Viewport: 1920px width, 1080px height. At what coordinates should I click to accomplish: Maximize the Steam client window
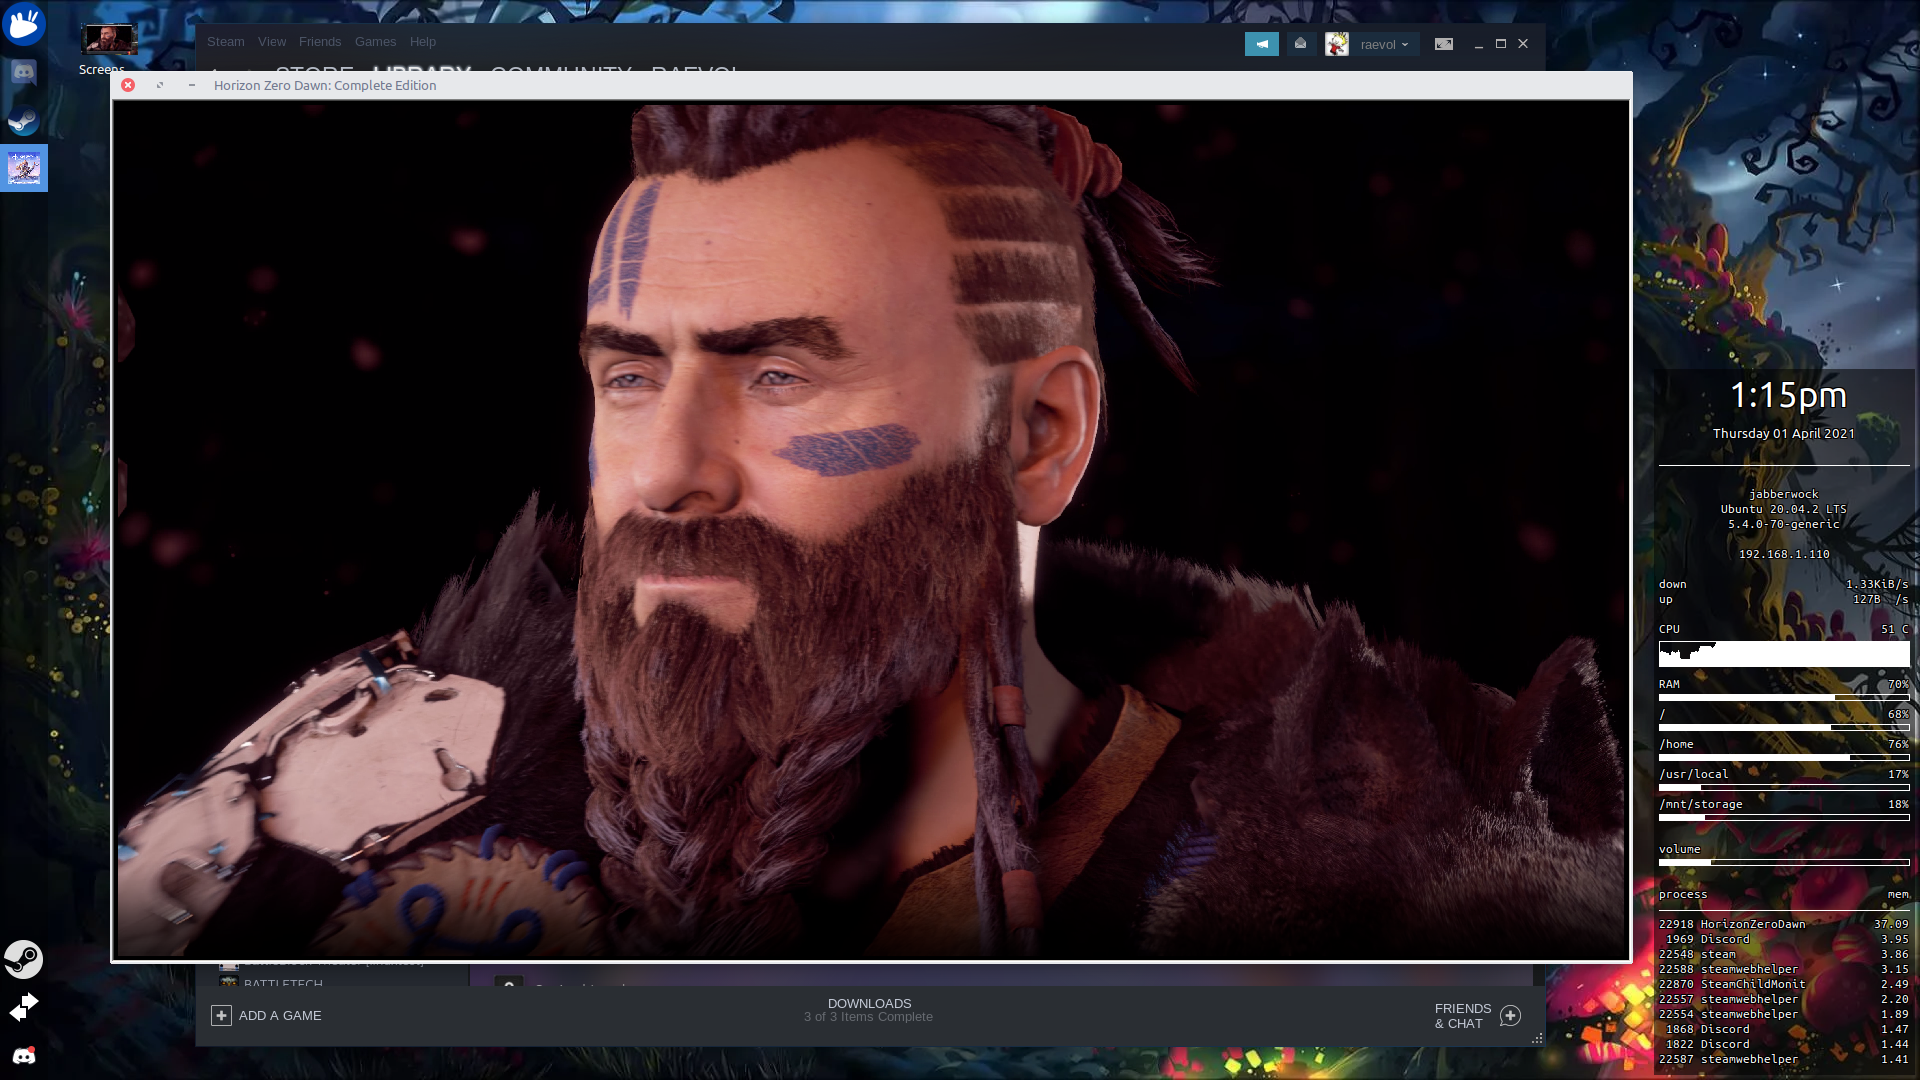click(x=1501, y=44)
